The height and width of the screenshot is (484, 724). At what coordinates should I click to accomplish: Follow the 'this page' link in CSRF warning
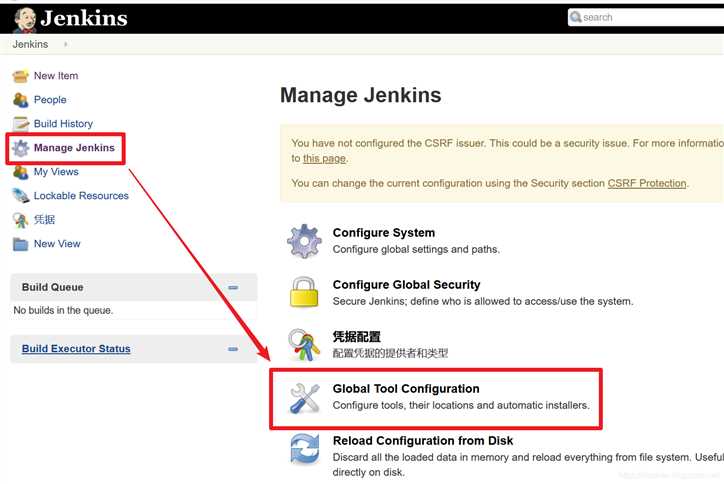click(324, 158)
